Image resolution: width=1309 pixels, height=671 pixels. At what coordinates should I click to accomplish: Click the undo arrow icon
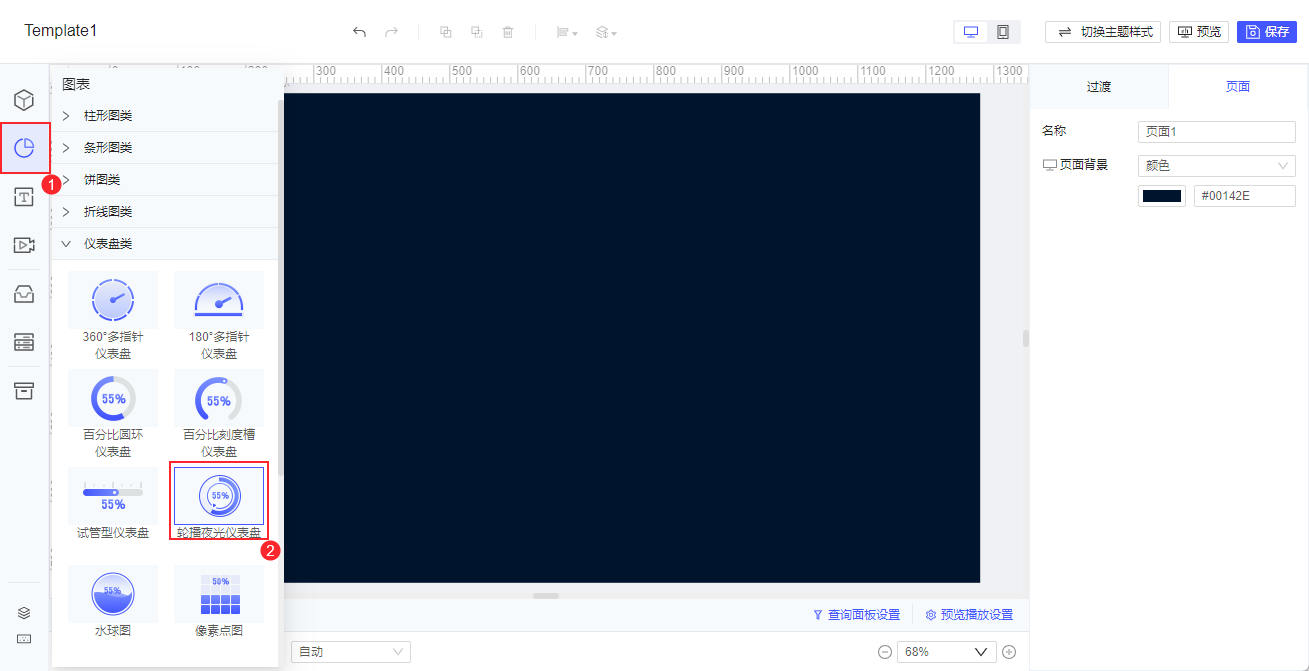359,32
